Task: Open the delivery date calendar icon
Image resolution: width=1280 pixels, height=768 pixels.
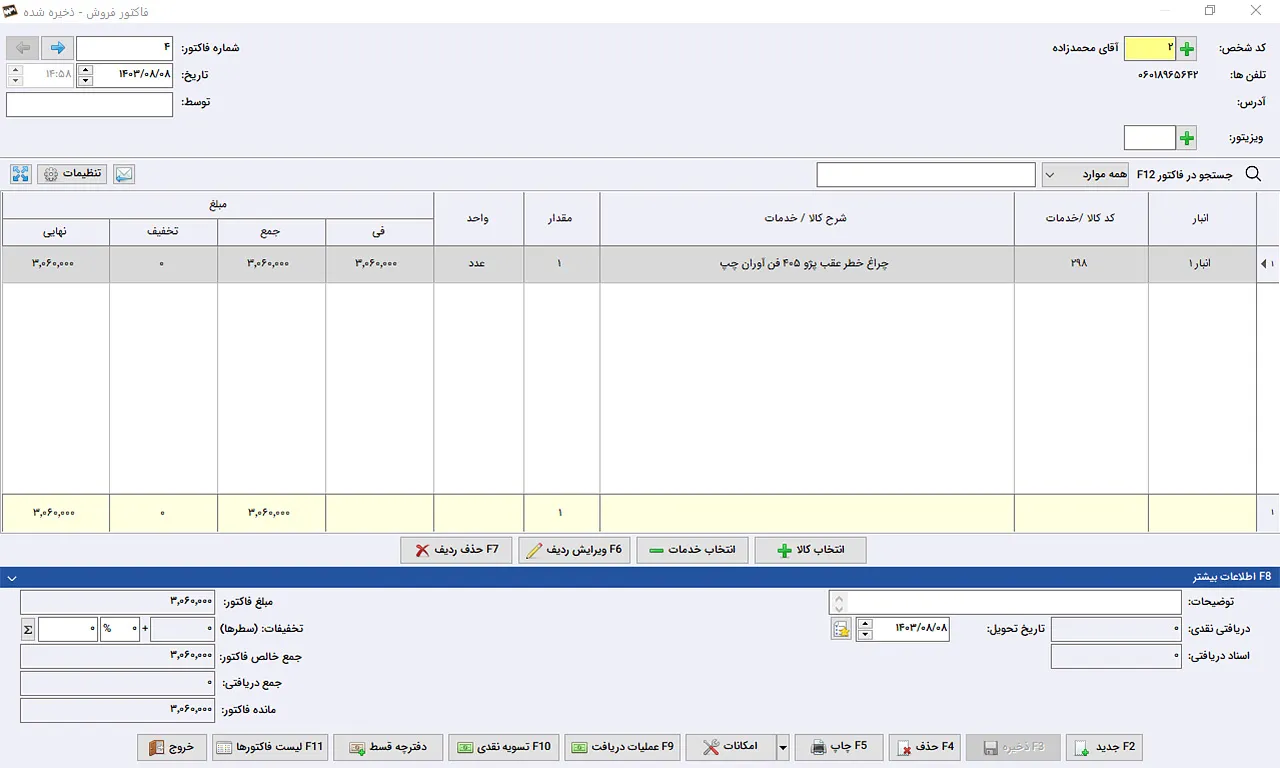Action: 841,629
